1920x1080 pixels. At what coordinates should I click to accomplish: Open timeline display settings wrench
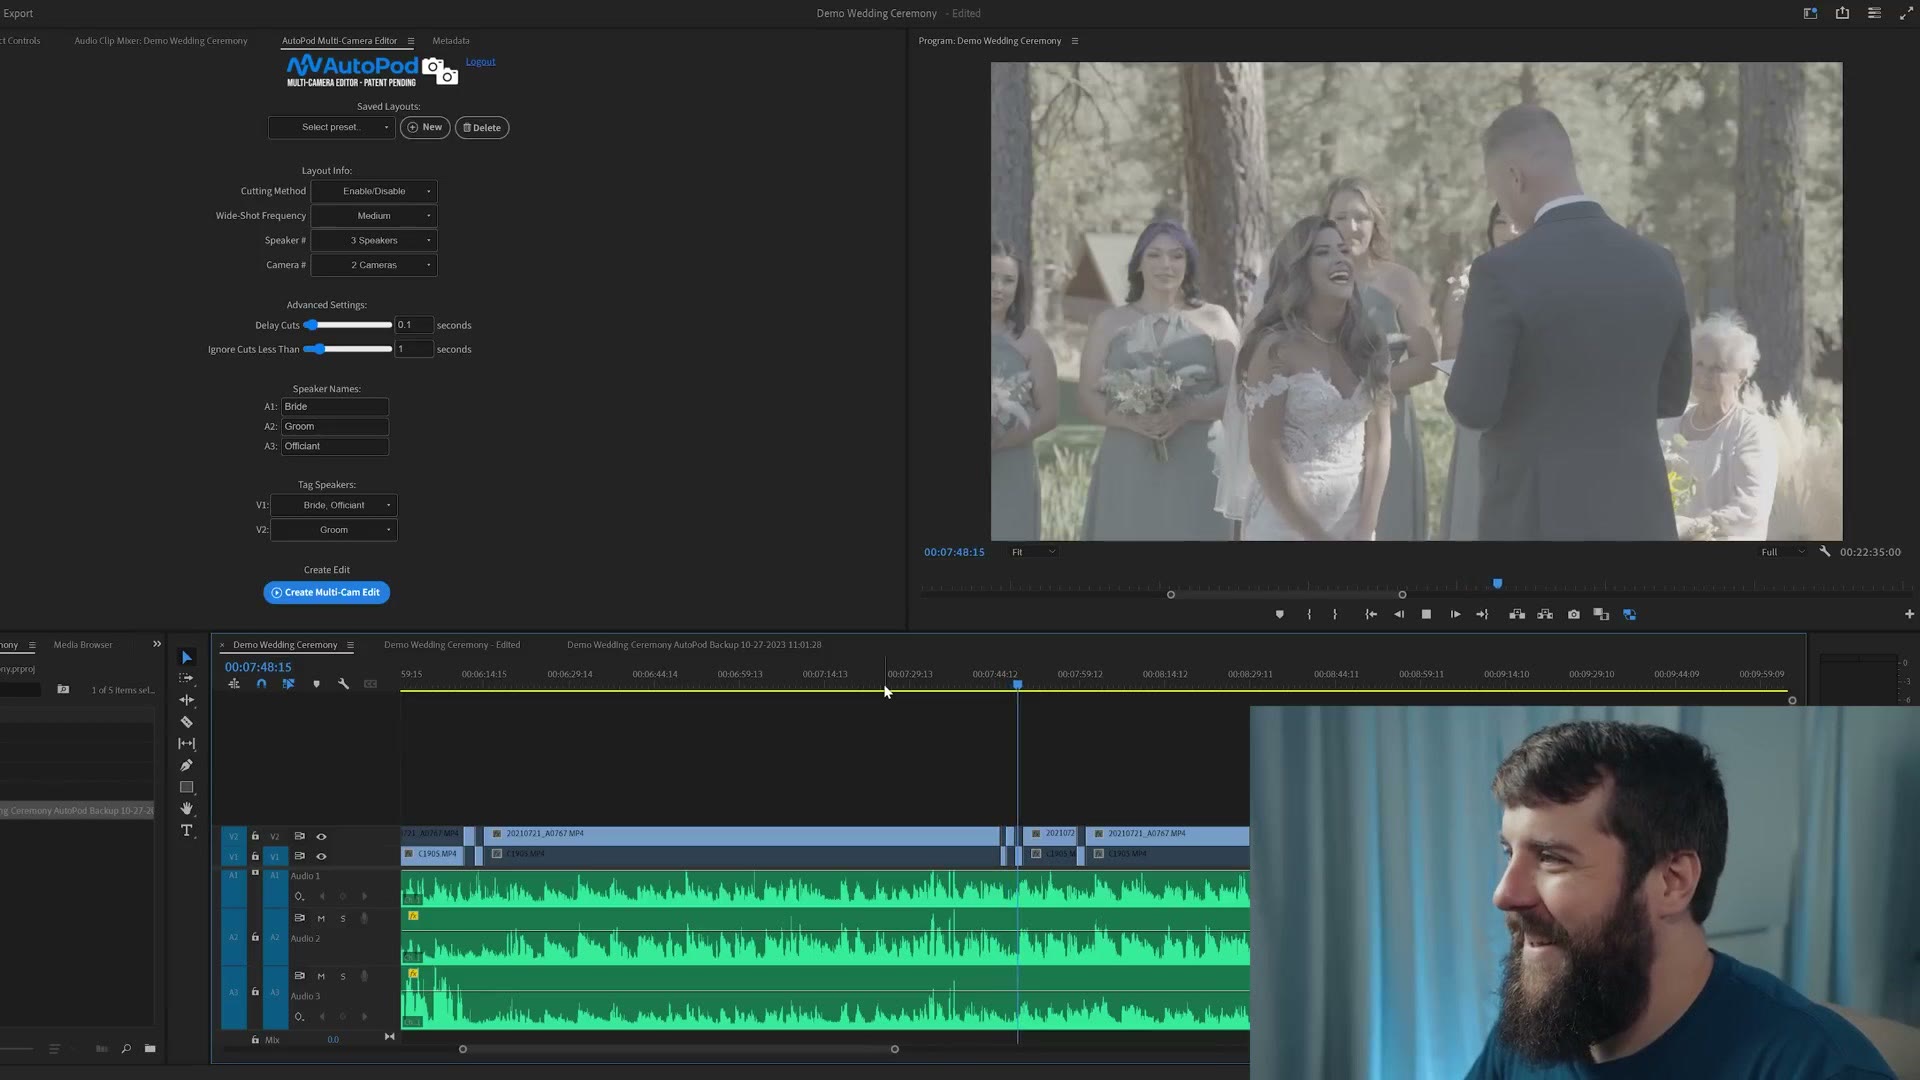[343, 684]
